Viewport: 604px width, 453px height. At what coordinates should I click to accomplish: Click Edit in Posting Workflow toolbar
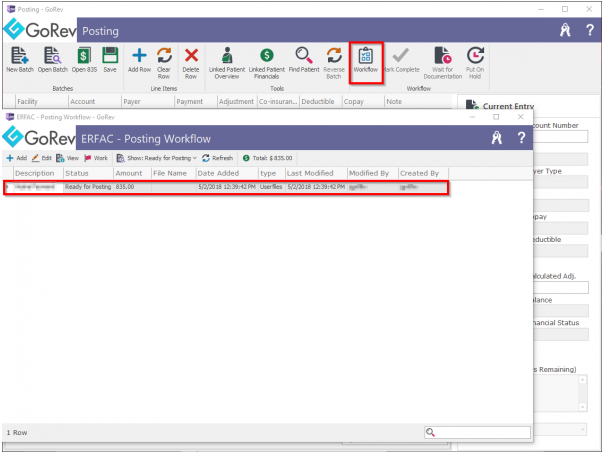(x=41, y=158)
